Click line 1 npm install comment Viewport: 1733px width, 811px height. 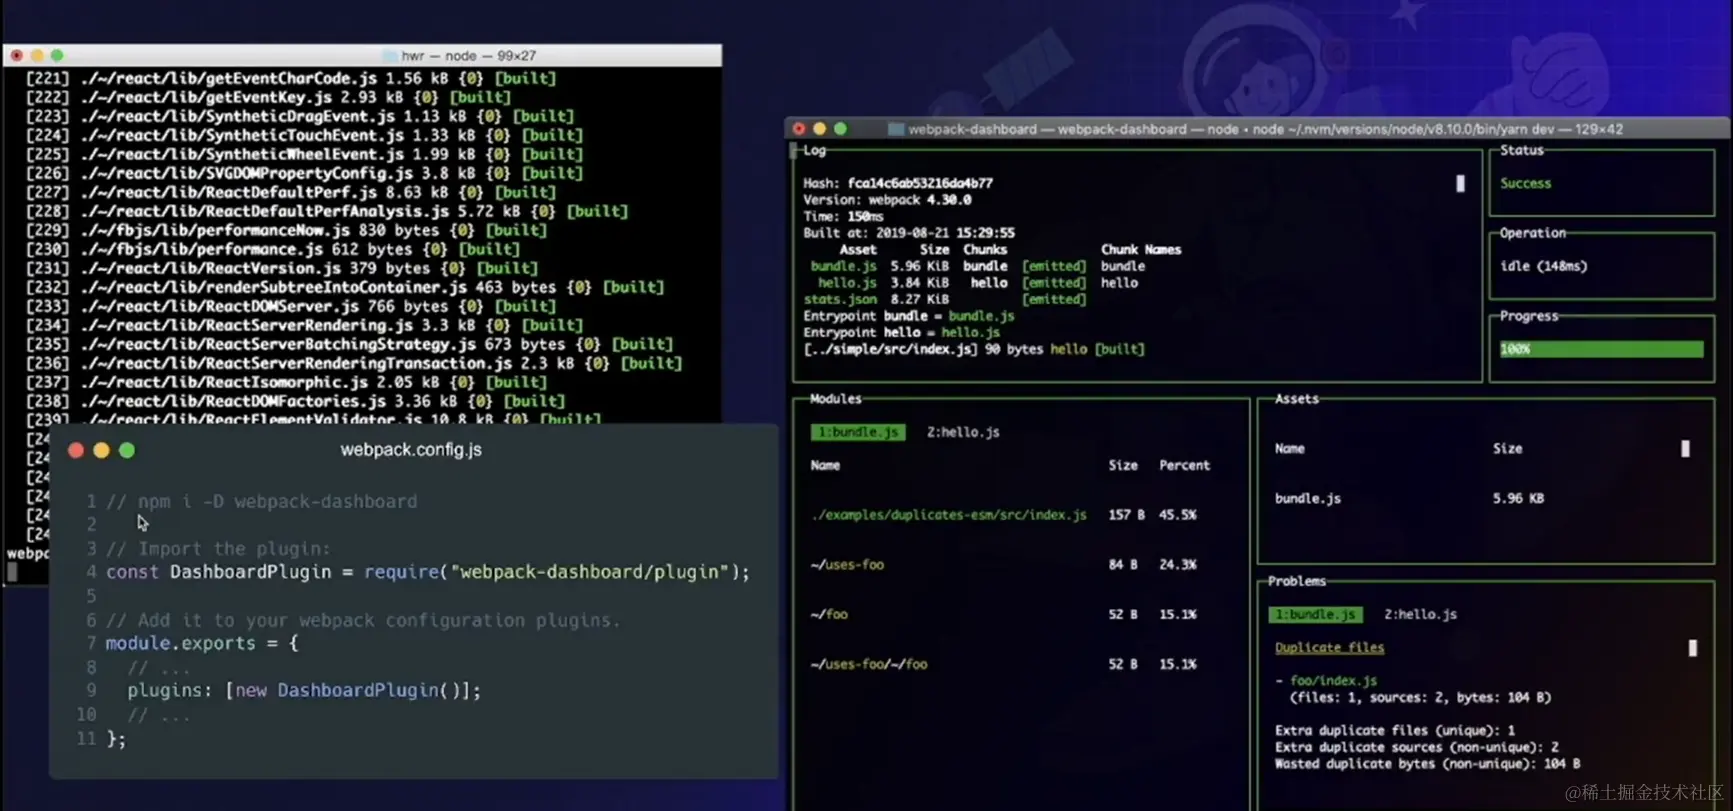pyautogui.click(x=262, y=502)
